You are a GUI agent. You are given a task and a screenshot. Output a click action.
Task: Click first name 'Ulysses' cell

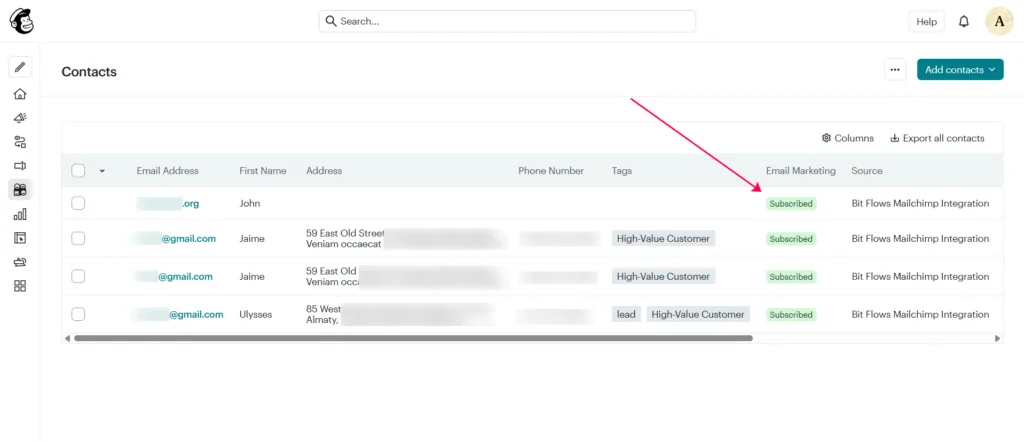pyautogui.click(x=256, y=314)
